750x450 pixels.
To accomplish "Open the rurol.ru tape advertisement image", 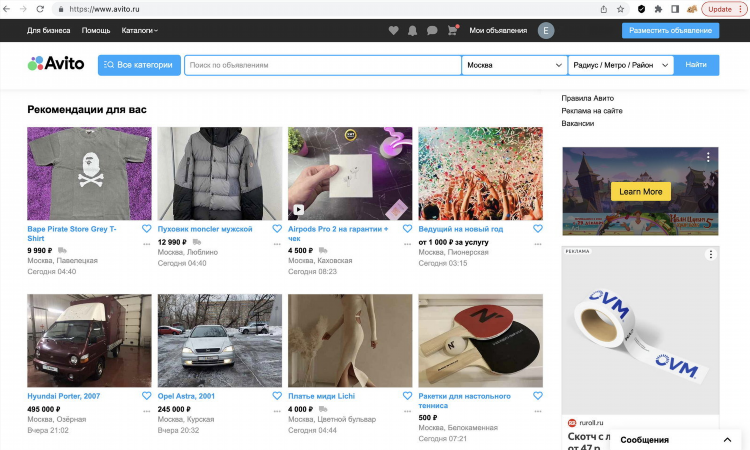I will pyautogui.click(x=640, y=330).
